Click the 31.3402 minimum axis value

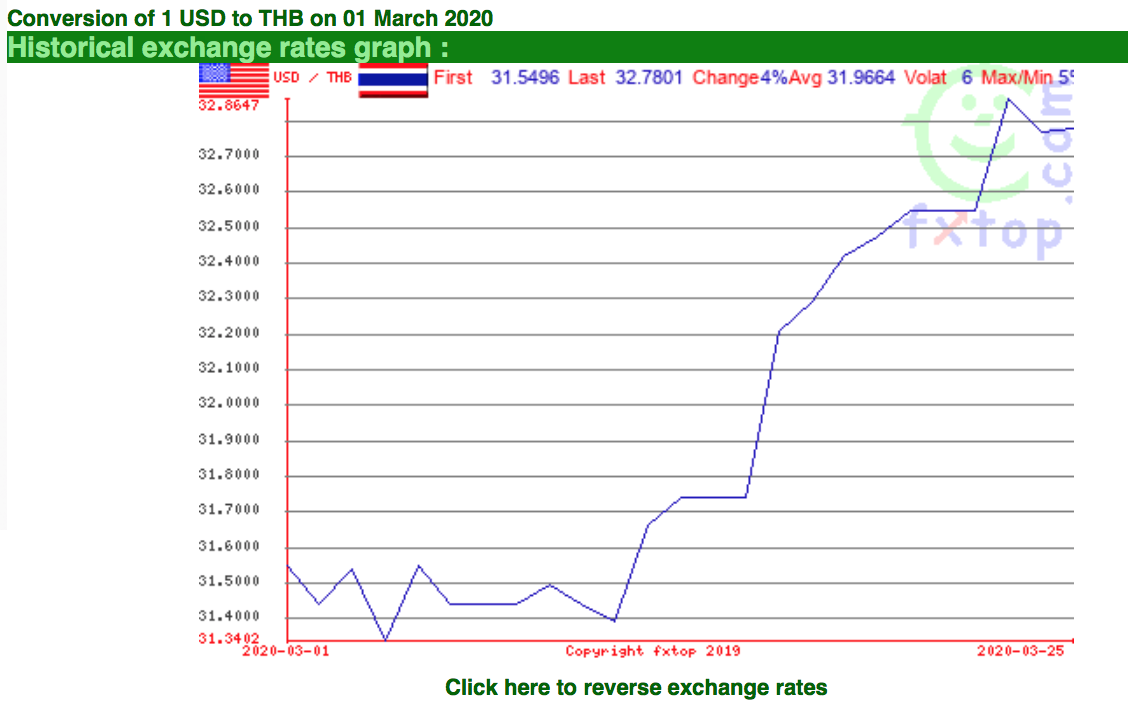pyautogui.click(x=228, y=638)
